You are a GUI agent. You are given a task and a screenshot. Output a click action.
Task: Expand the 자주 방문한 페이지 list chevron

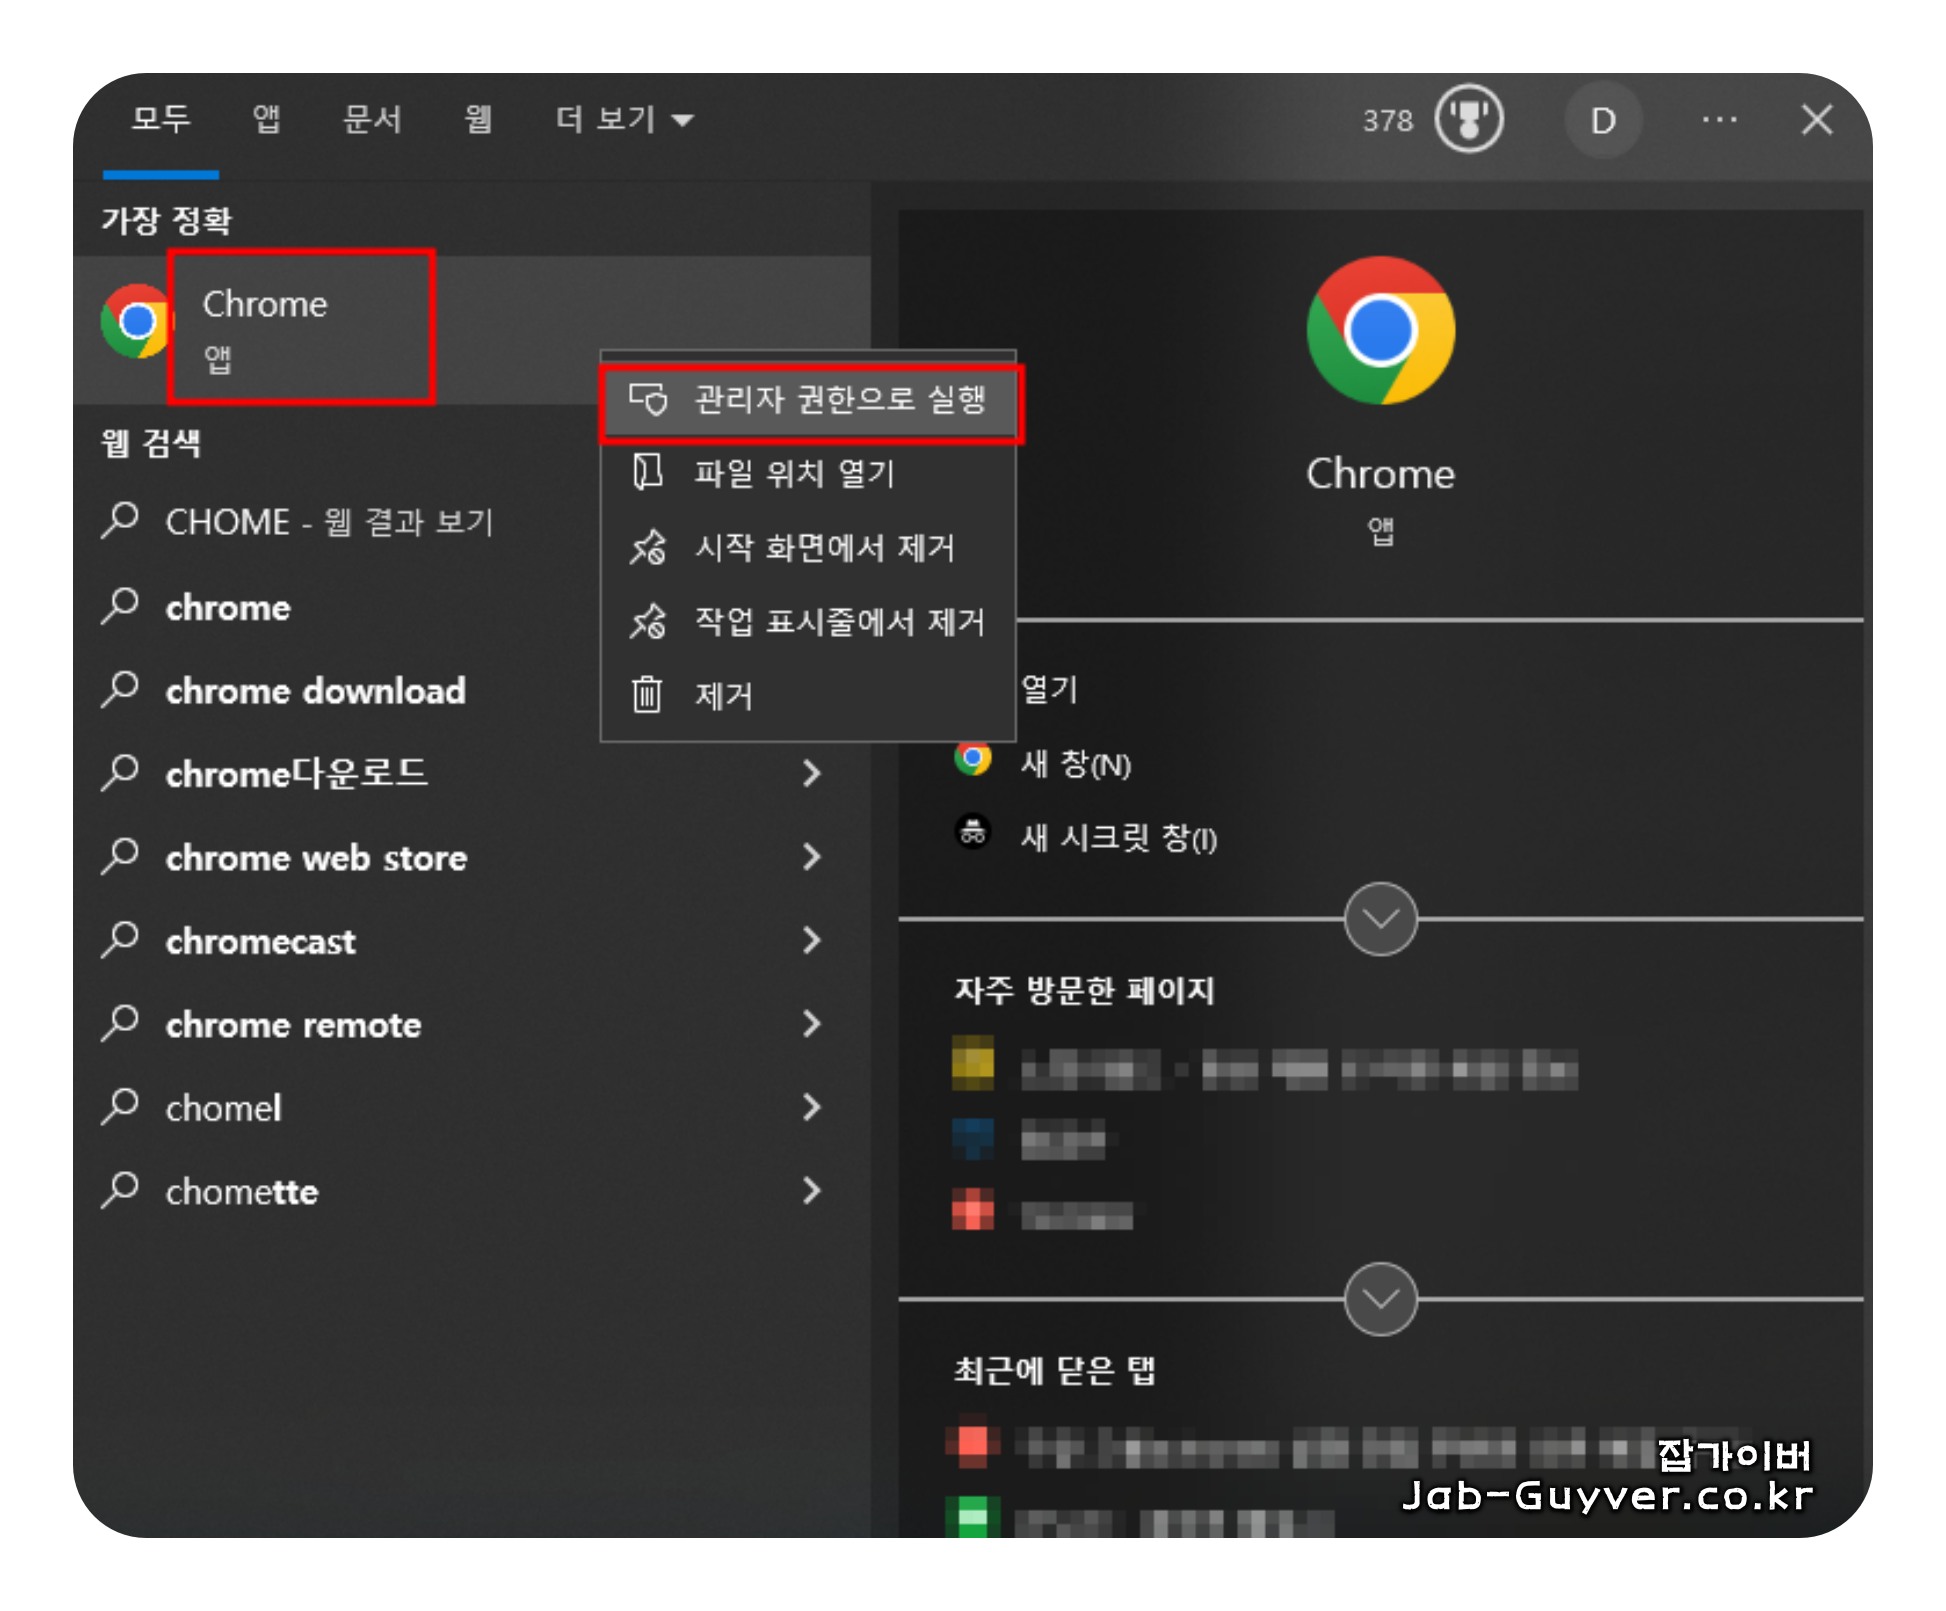pos(1380,1298)
